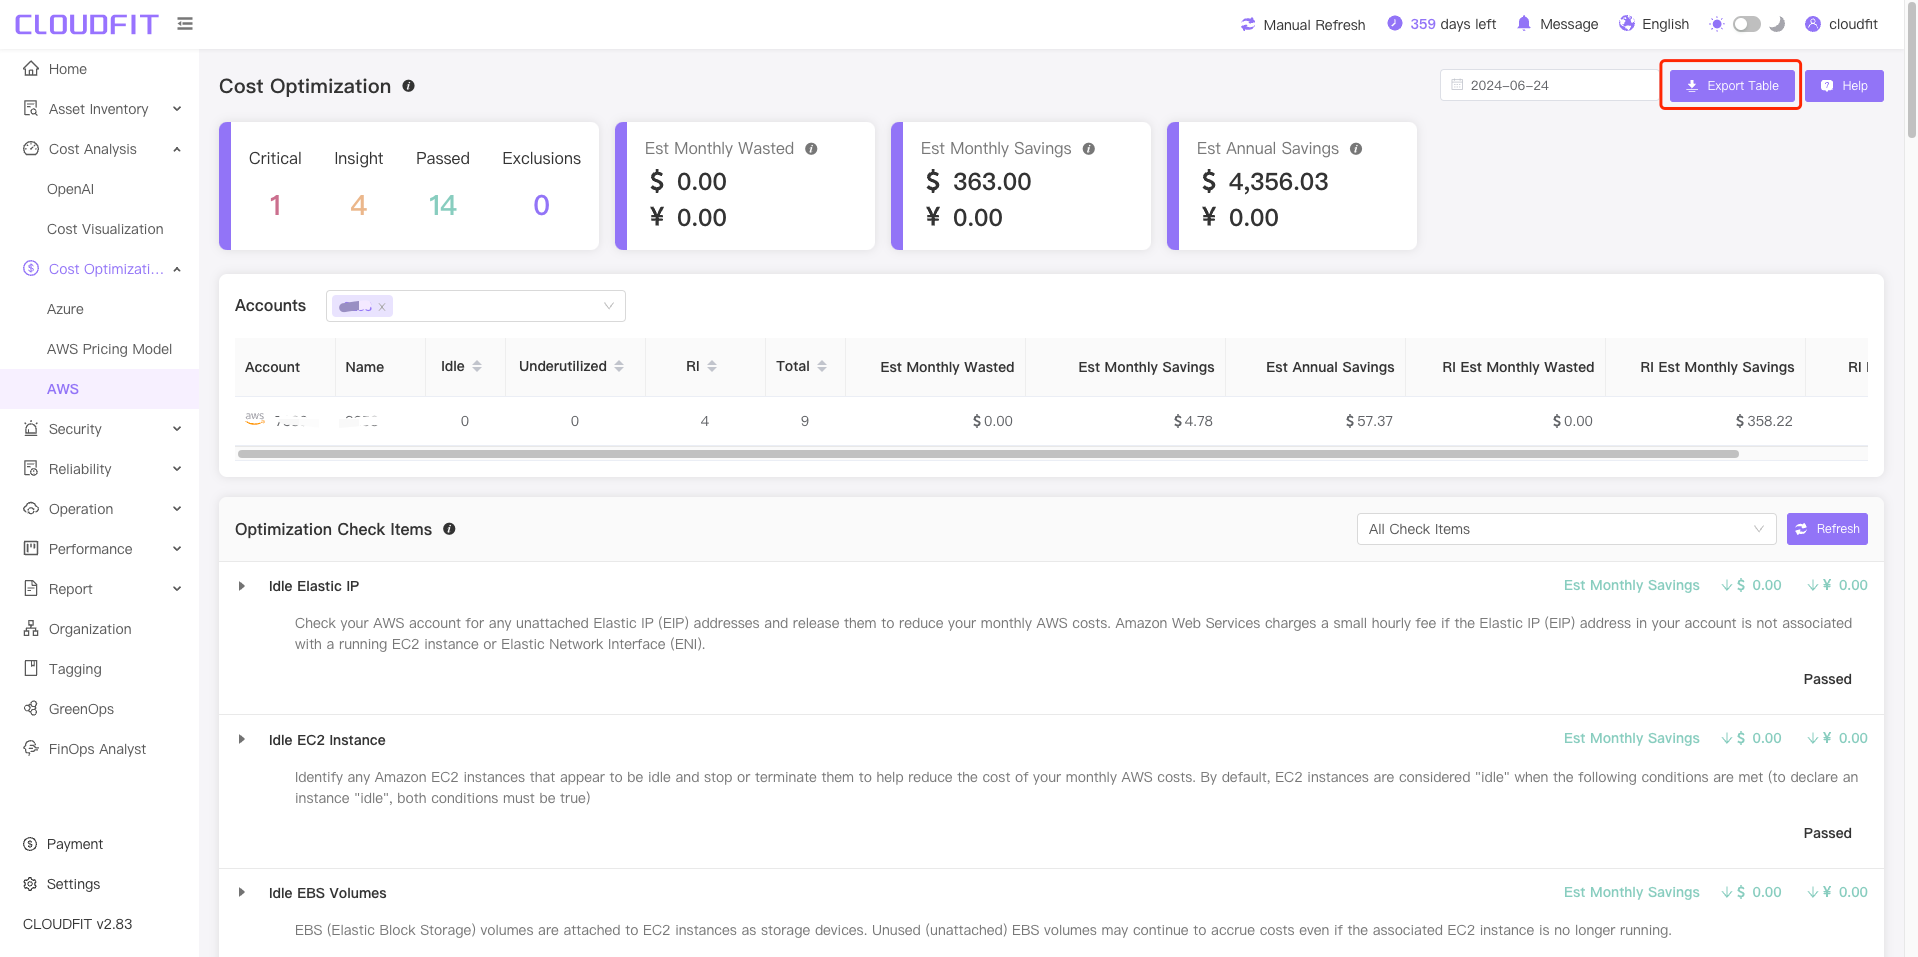This screenshot has height=957, width=1918.
Task: Click the Payment icon in sidebar
Action: click(30, 844)
